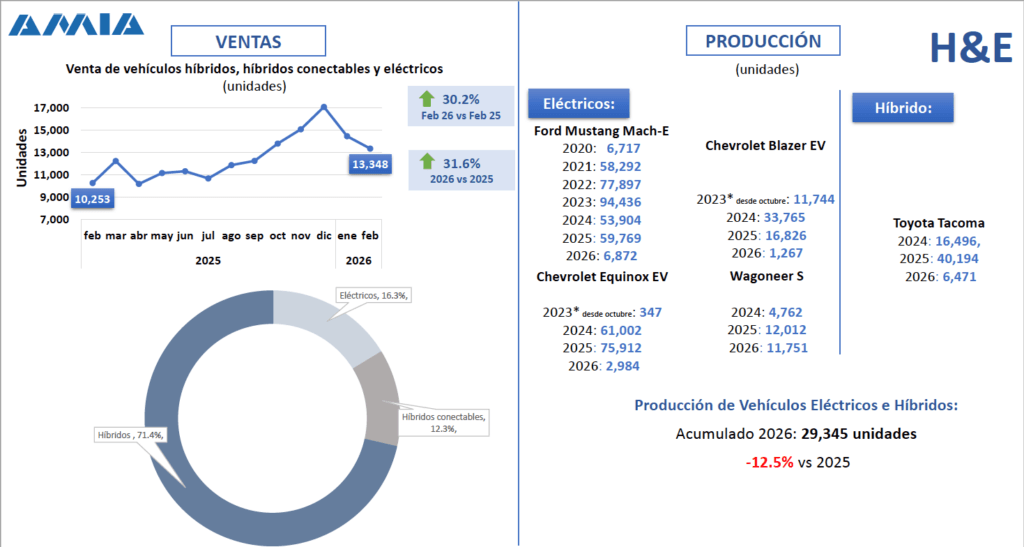Click the Eléctricos 16.3% callout label
The image size is (1024, 547).
(374, 296)
